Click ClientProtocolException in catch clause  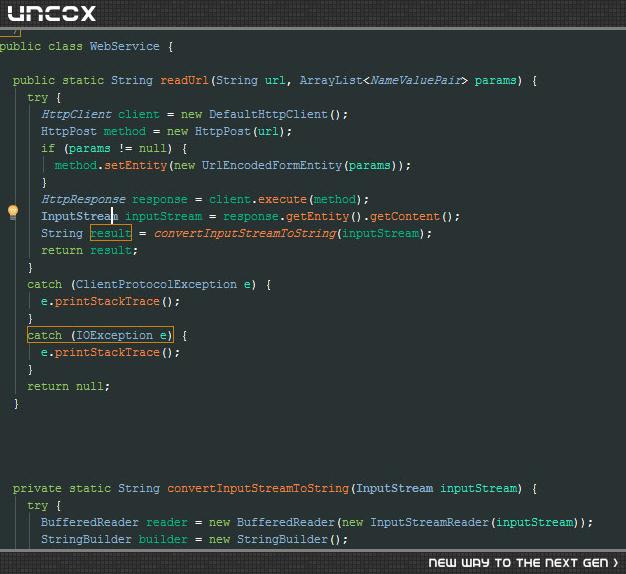156,284
